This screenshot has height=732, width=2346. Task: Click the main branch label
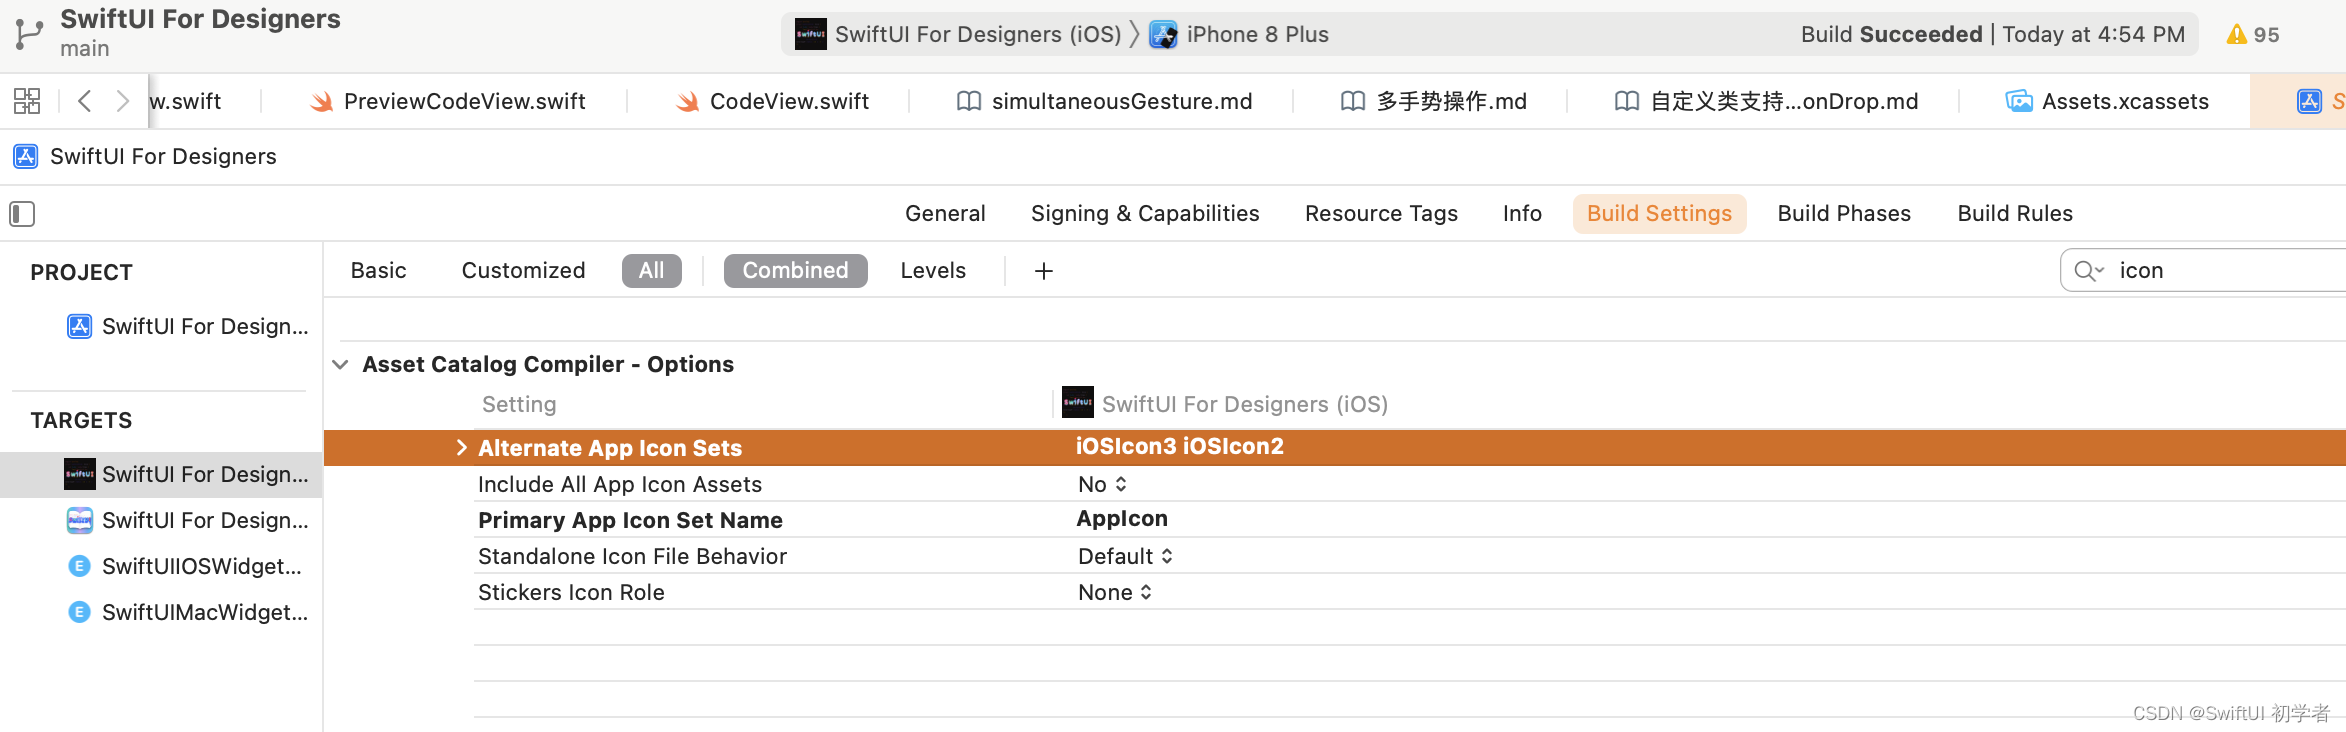[x=85, y=49]
